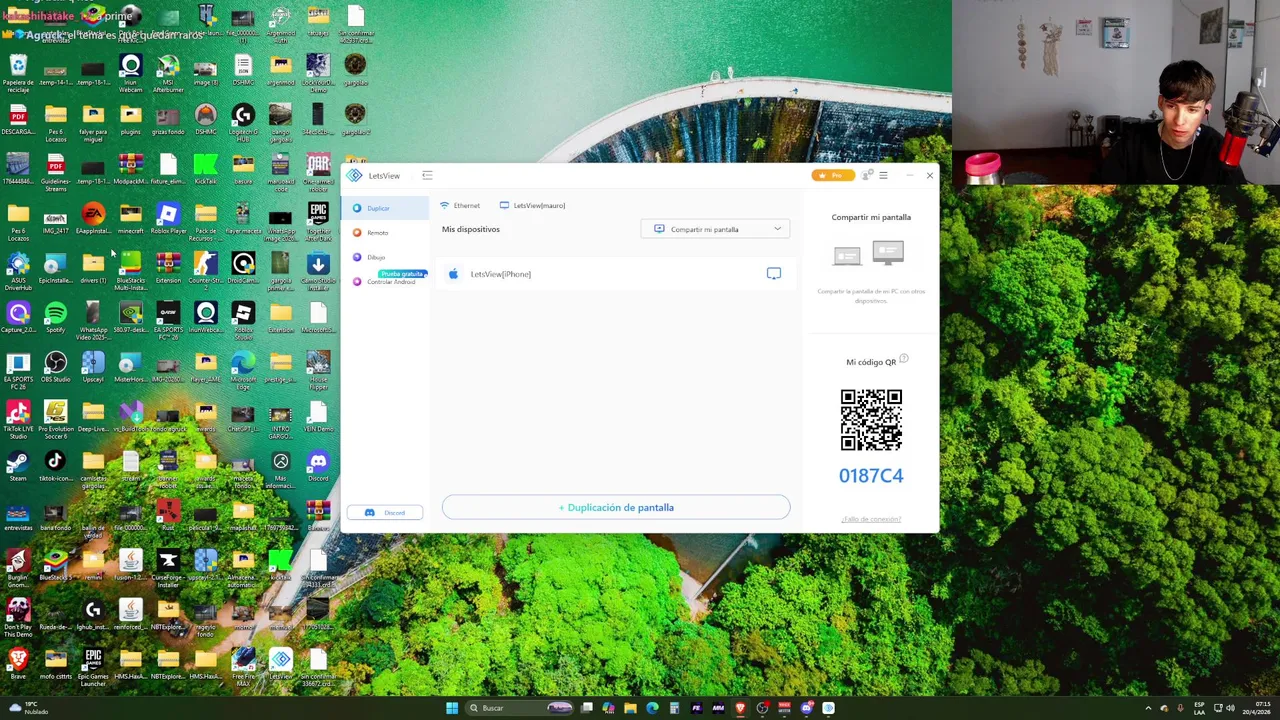This screenshot has width=1280, height=720.
Task: Click the LetsView[mauro] device name
Action: [533, 206]
